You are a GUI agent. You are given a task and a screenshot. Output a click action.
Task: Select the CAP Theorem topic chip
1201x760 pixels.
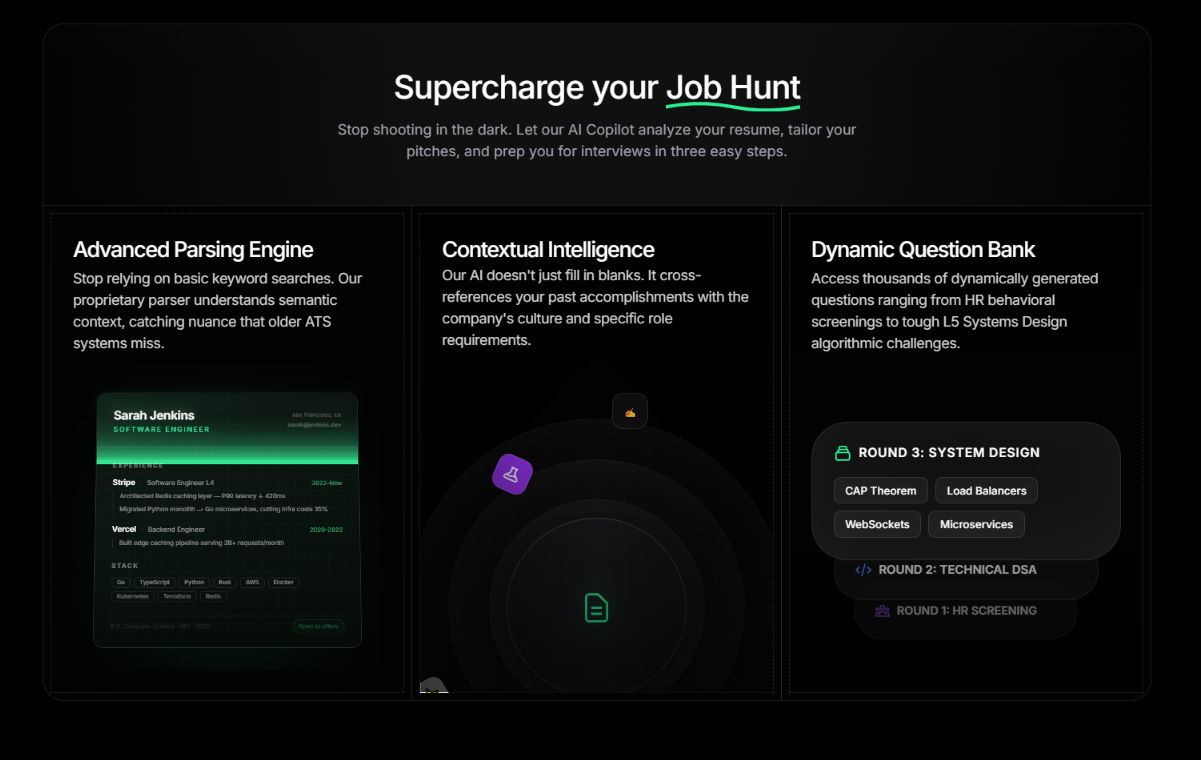pyautogui.click(x=880, y=490)
